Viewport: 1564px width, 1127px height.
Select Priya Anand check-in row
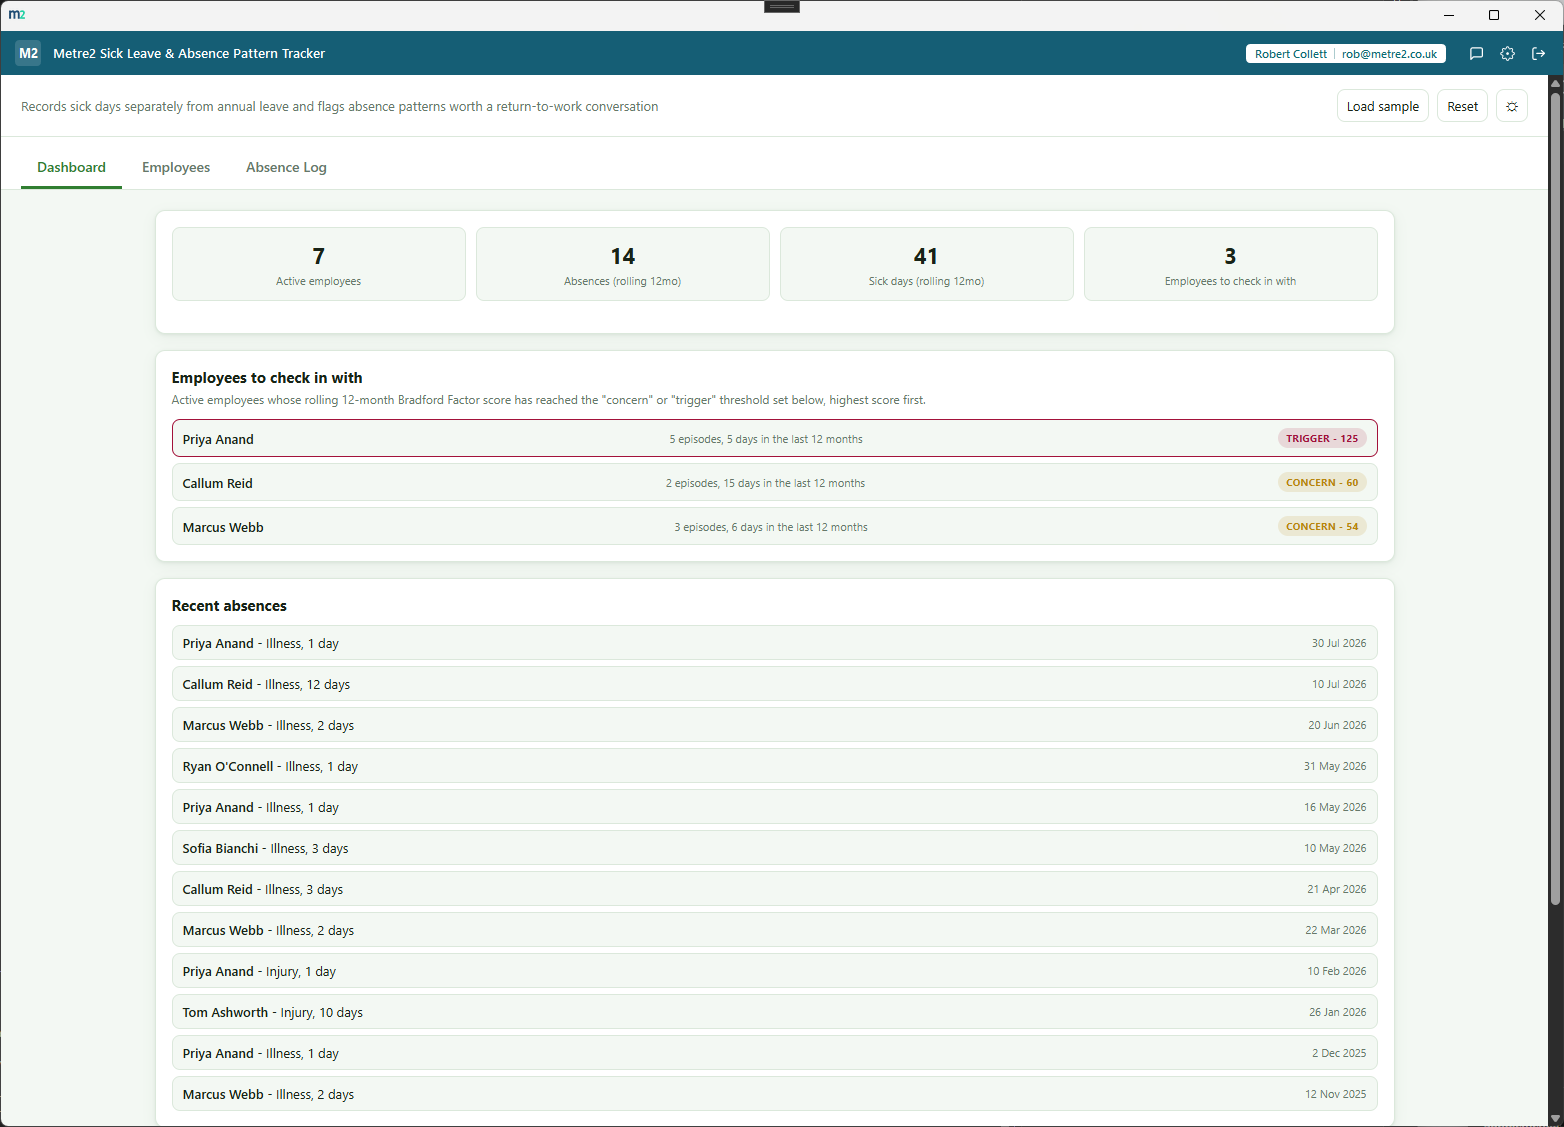pos(775,438)
